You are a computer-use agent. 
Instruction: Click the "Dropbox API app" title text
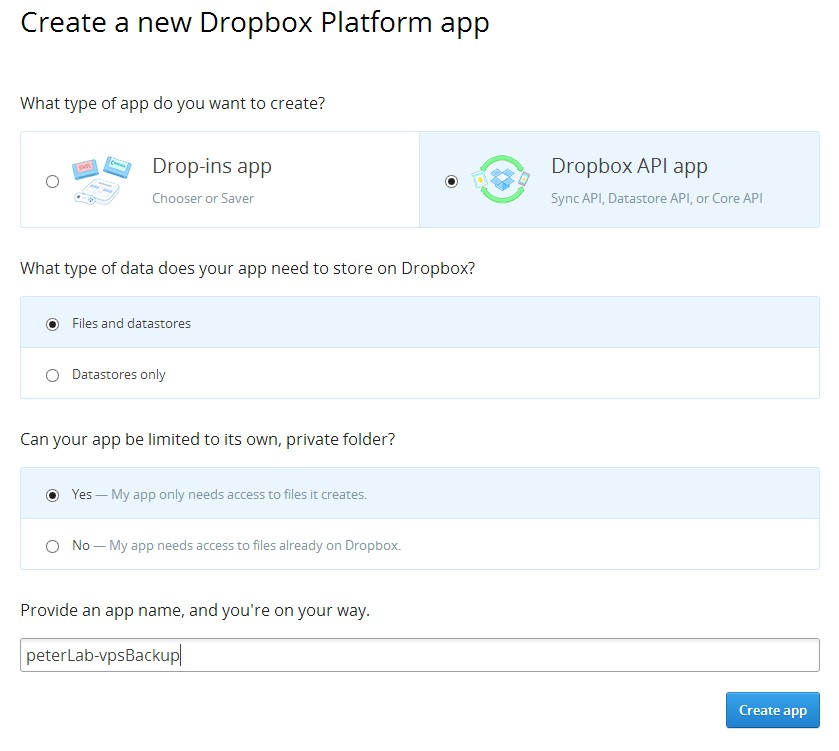(x=629, y=166)
